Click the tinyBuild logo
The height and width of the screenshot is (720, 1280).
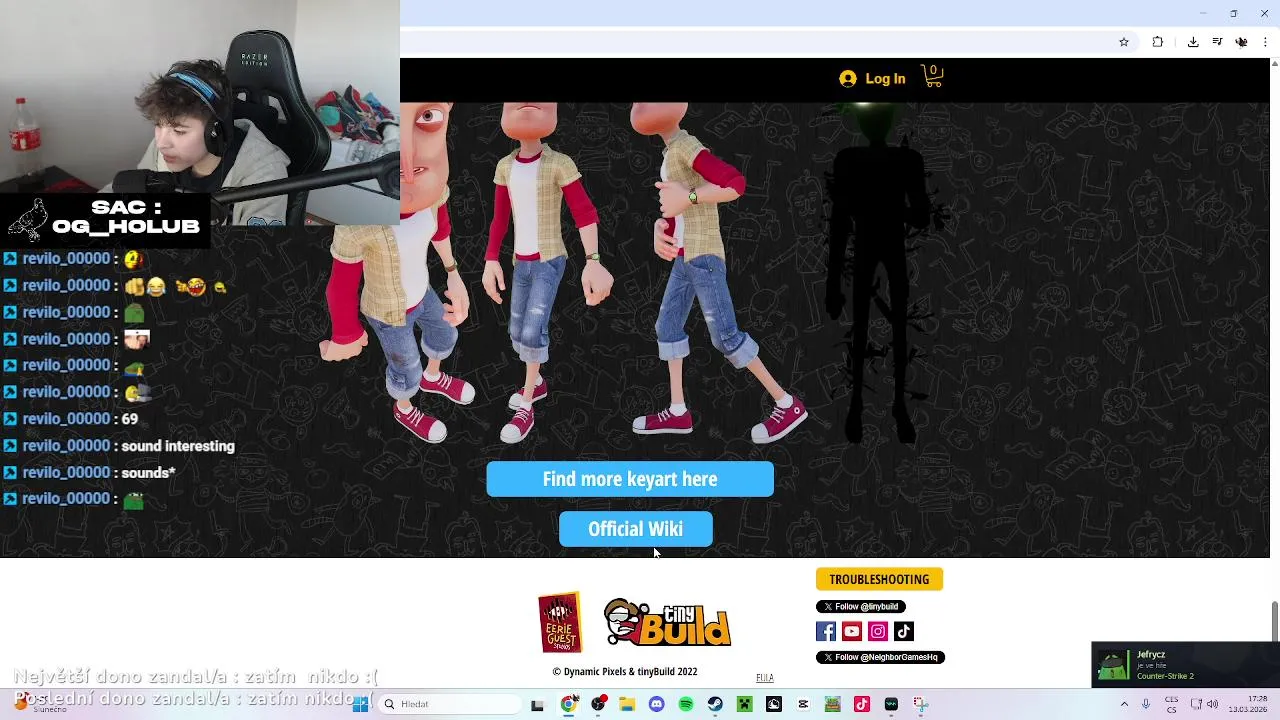click(x=667, y=622)
